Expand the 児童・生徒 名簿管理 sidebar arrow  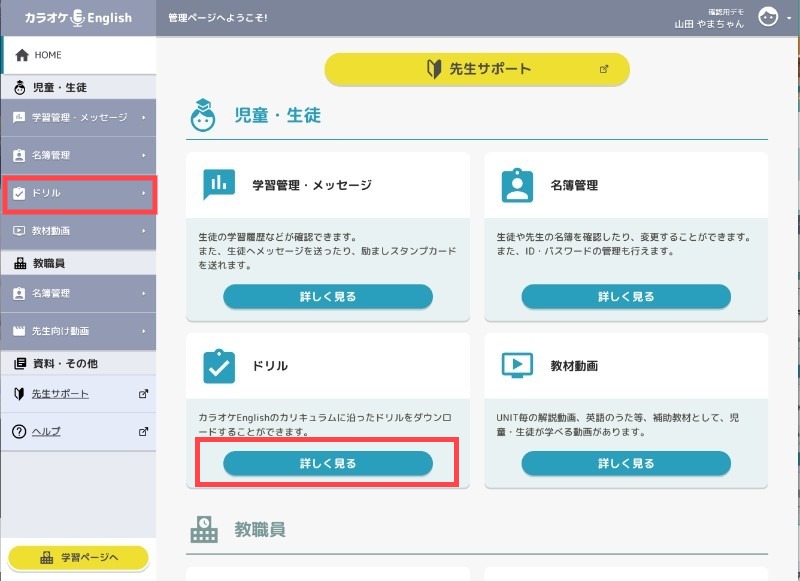pyautogui.click(x=144, y=156)
